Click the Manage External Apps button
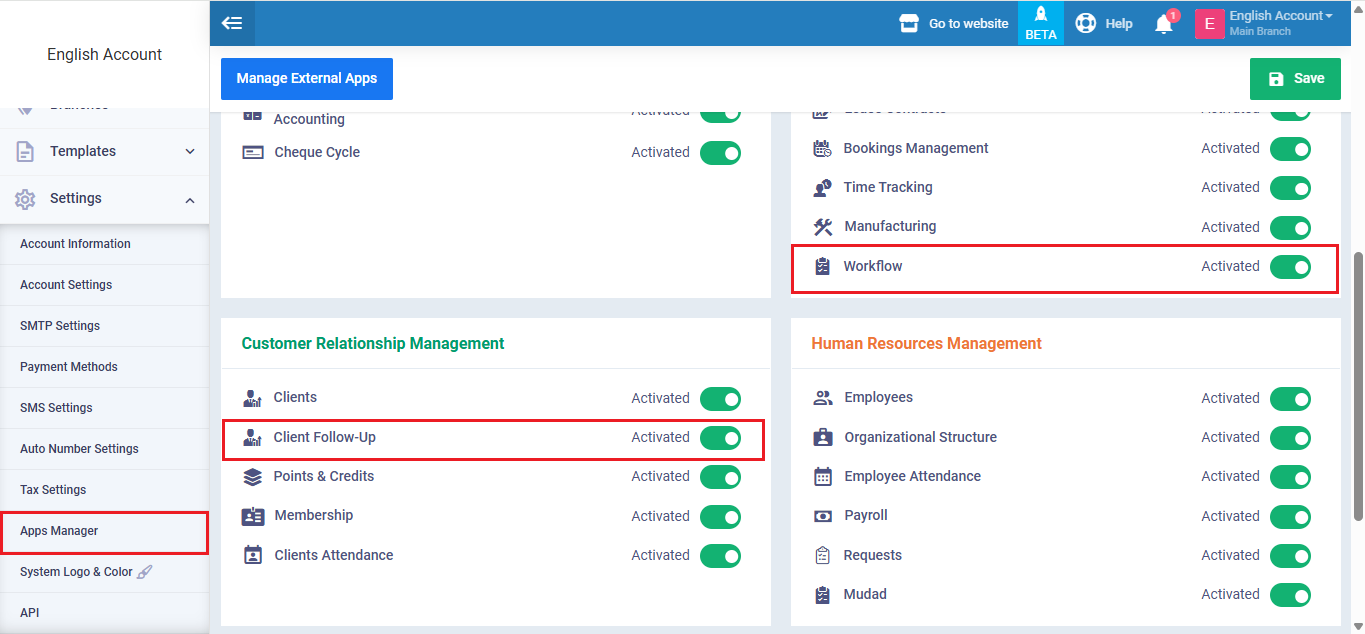 pyautogui.click(x=307, y=79)
